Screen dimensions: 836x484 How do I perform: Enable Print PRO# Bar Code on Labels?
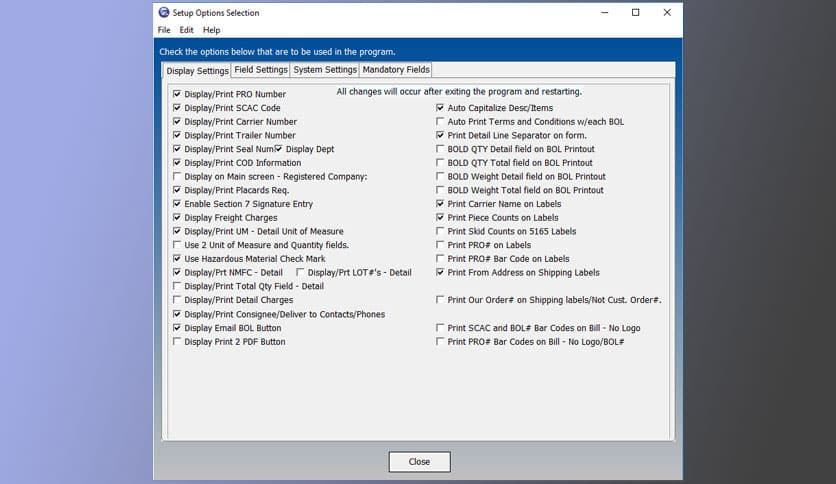(440, 259)
